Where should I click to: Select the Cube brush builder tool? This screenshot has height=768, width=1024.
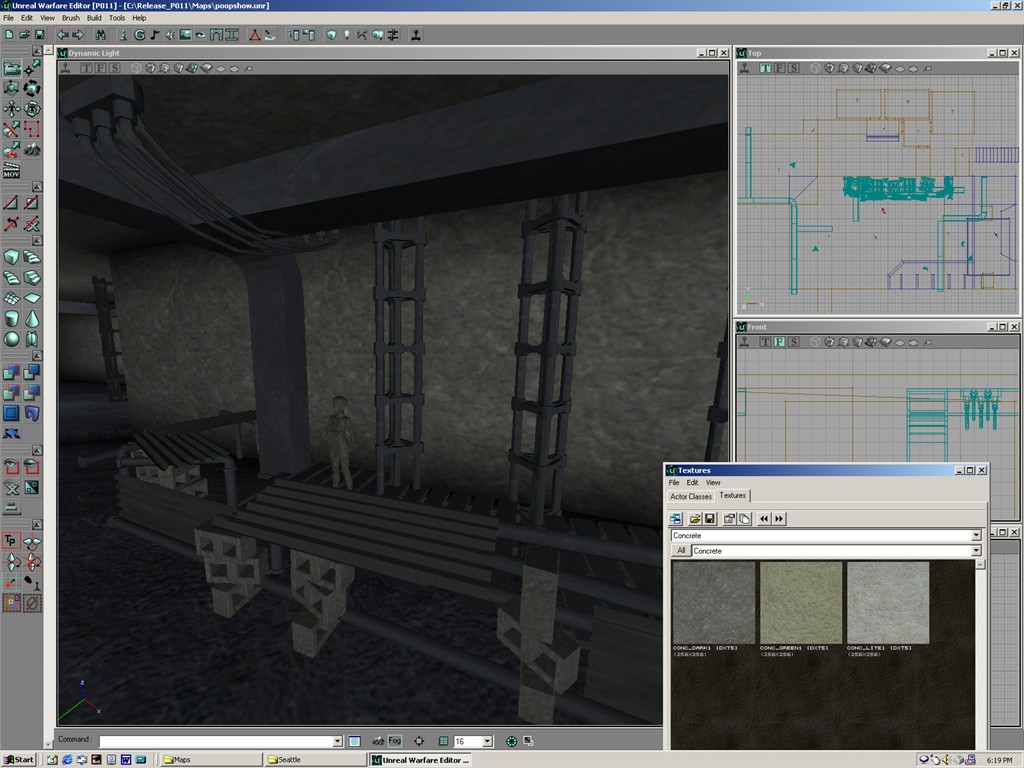pyautogui.click(x=11, y=257)
